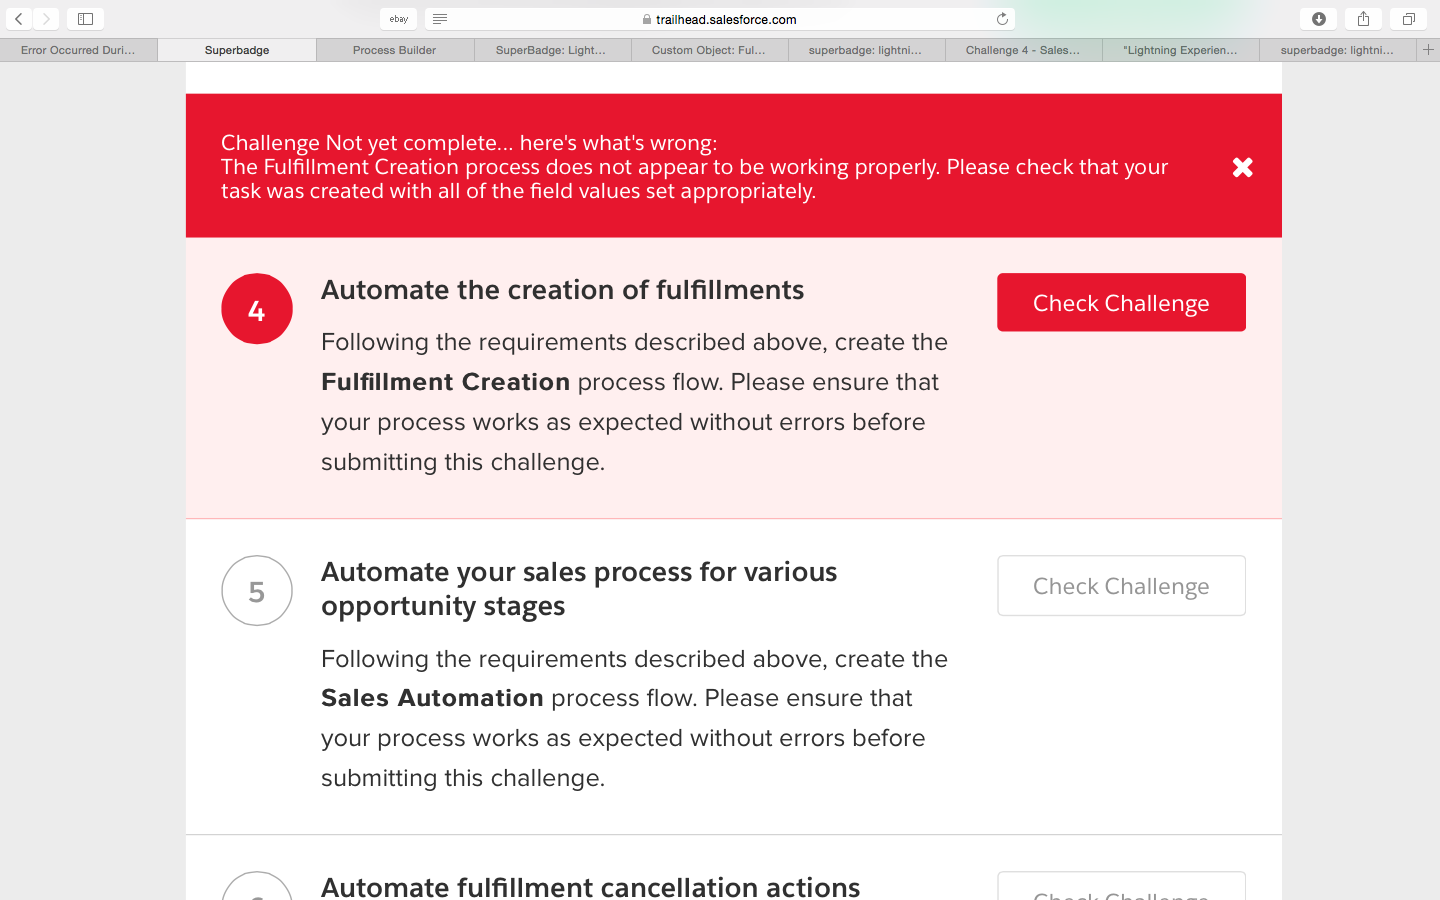Go back to the previous page
The height and width of the screenshot is (900, 1440).
point(19,19)
